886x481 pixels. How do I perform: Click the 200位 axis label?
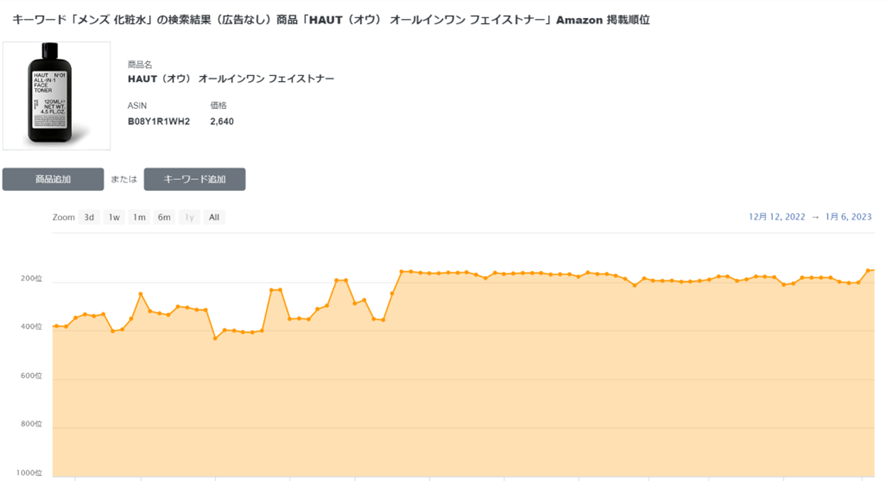[31, 279]
